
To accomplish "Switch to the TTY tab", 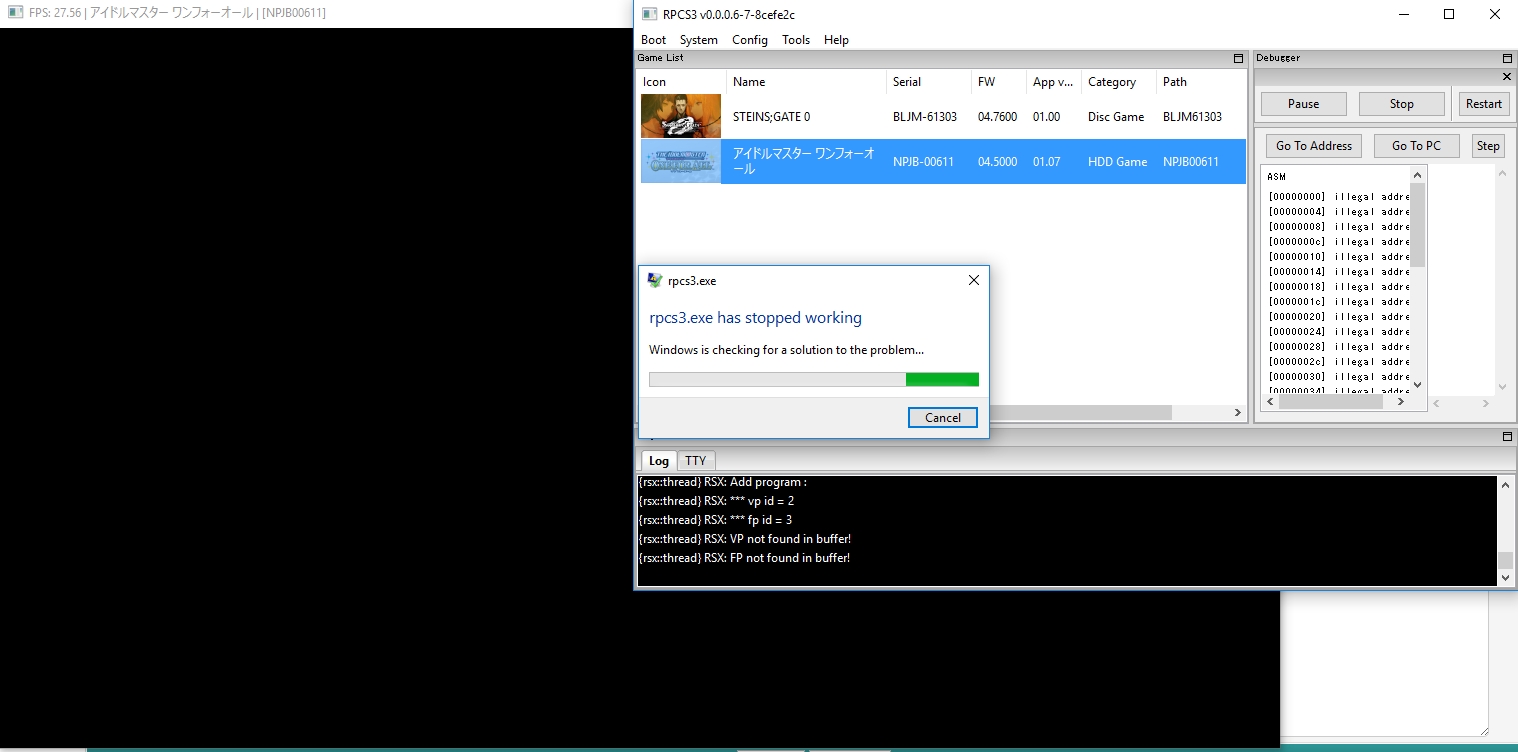I will (x=695, y=461).
